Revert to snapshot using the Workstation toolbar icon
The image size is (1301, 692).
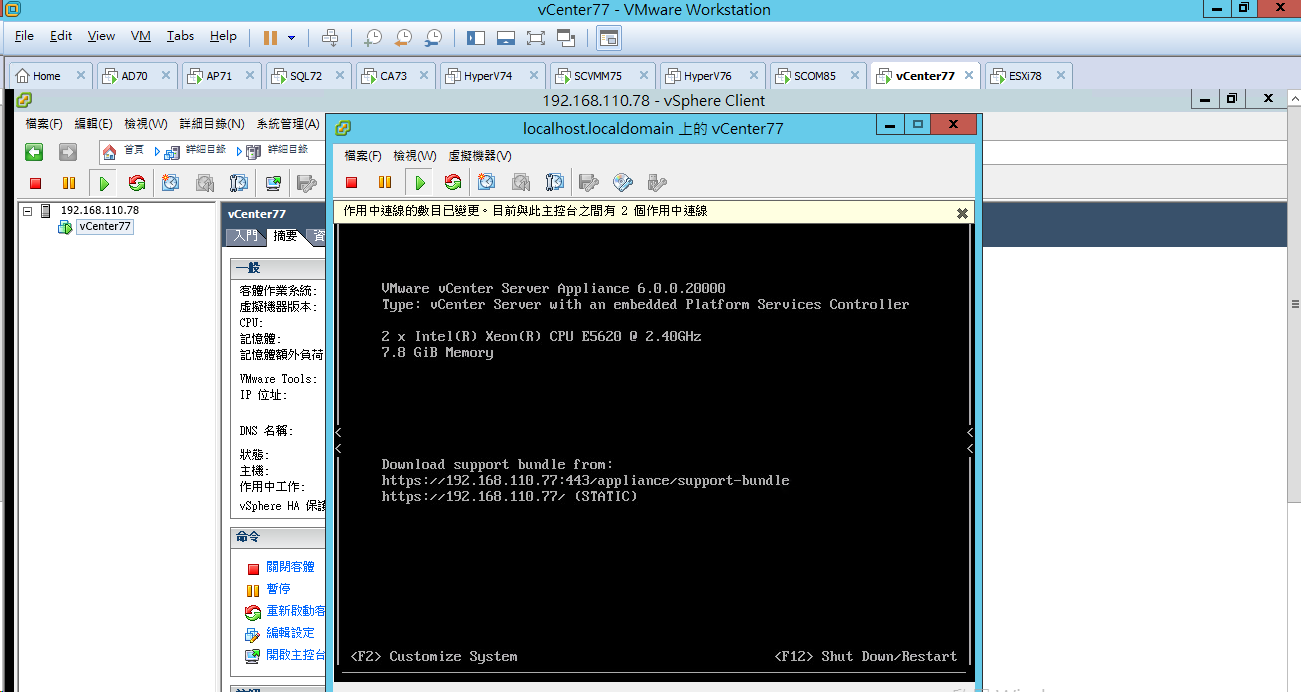click(403, 37)
